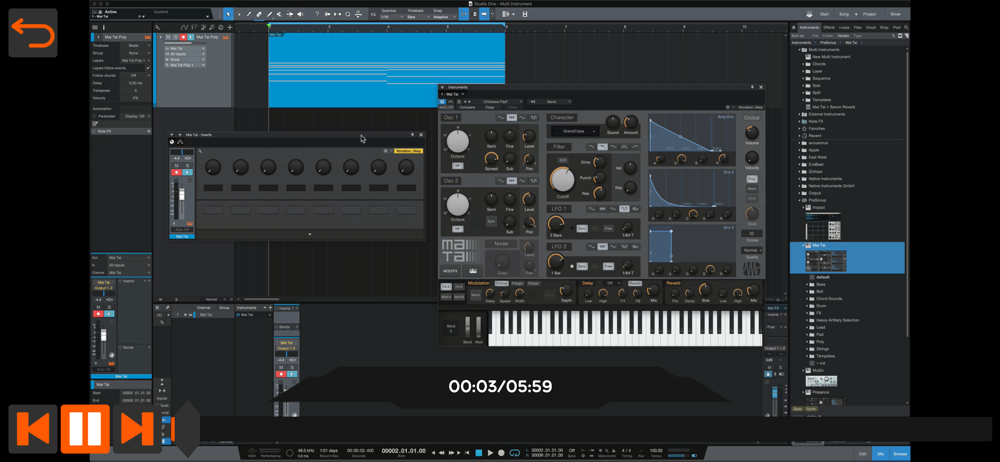The height and width of the screenshot is (462, 1000).
Task: Enable LFO 2 Free button
Action: (x=608, y=265)
